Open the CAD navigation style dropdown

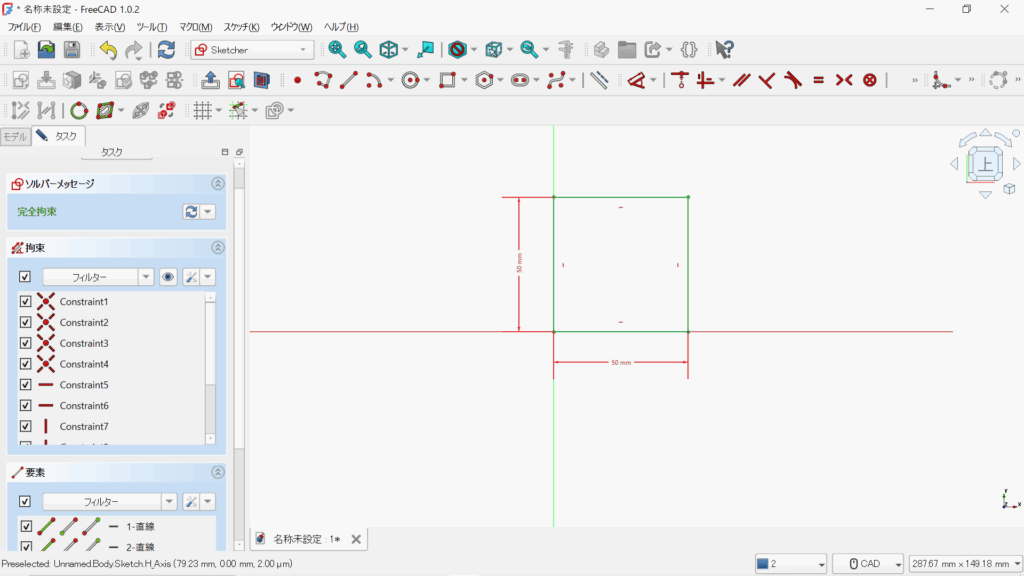click(x=868, y=564)
